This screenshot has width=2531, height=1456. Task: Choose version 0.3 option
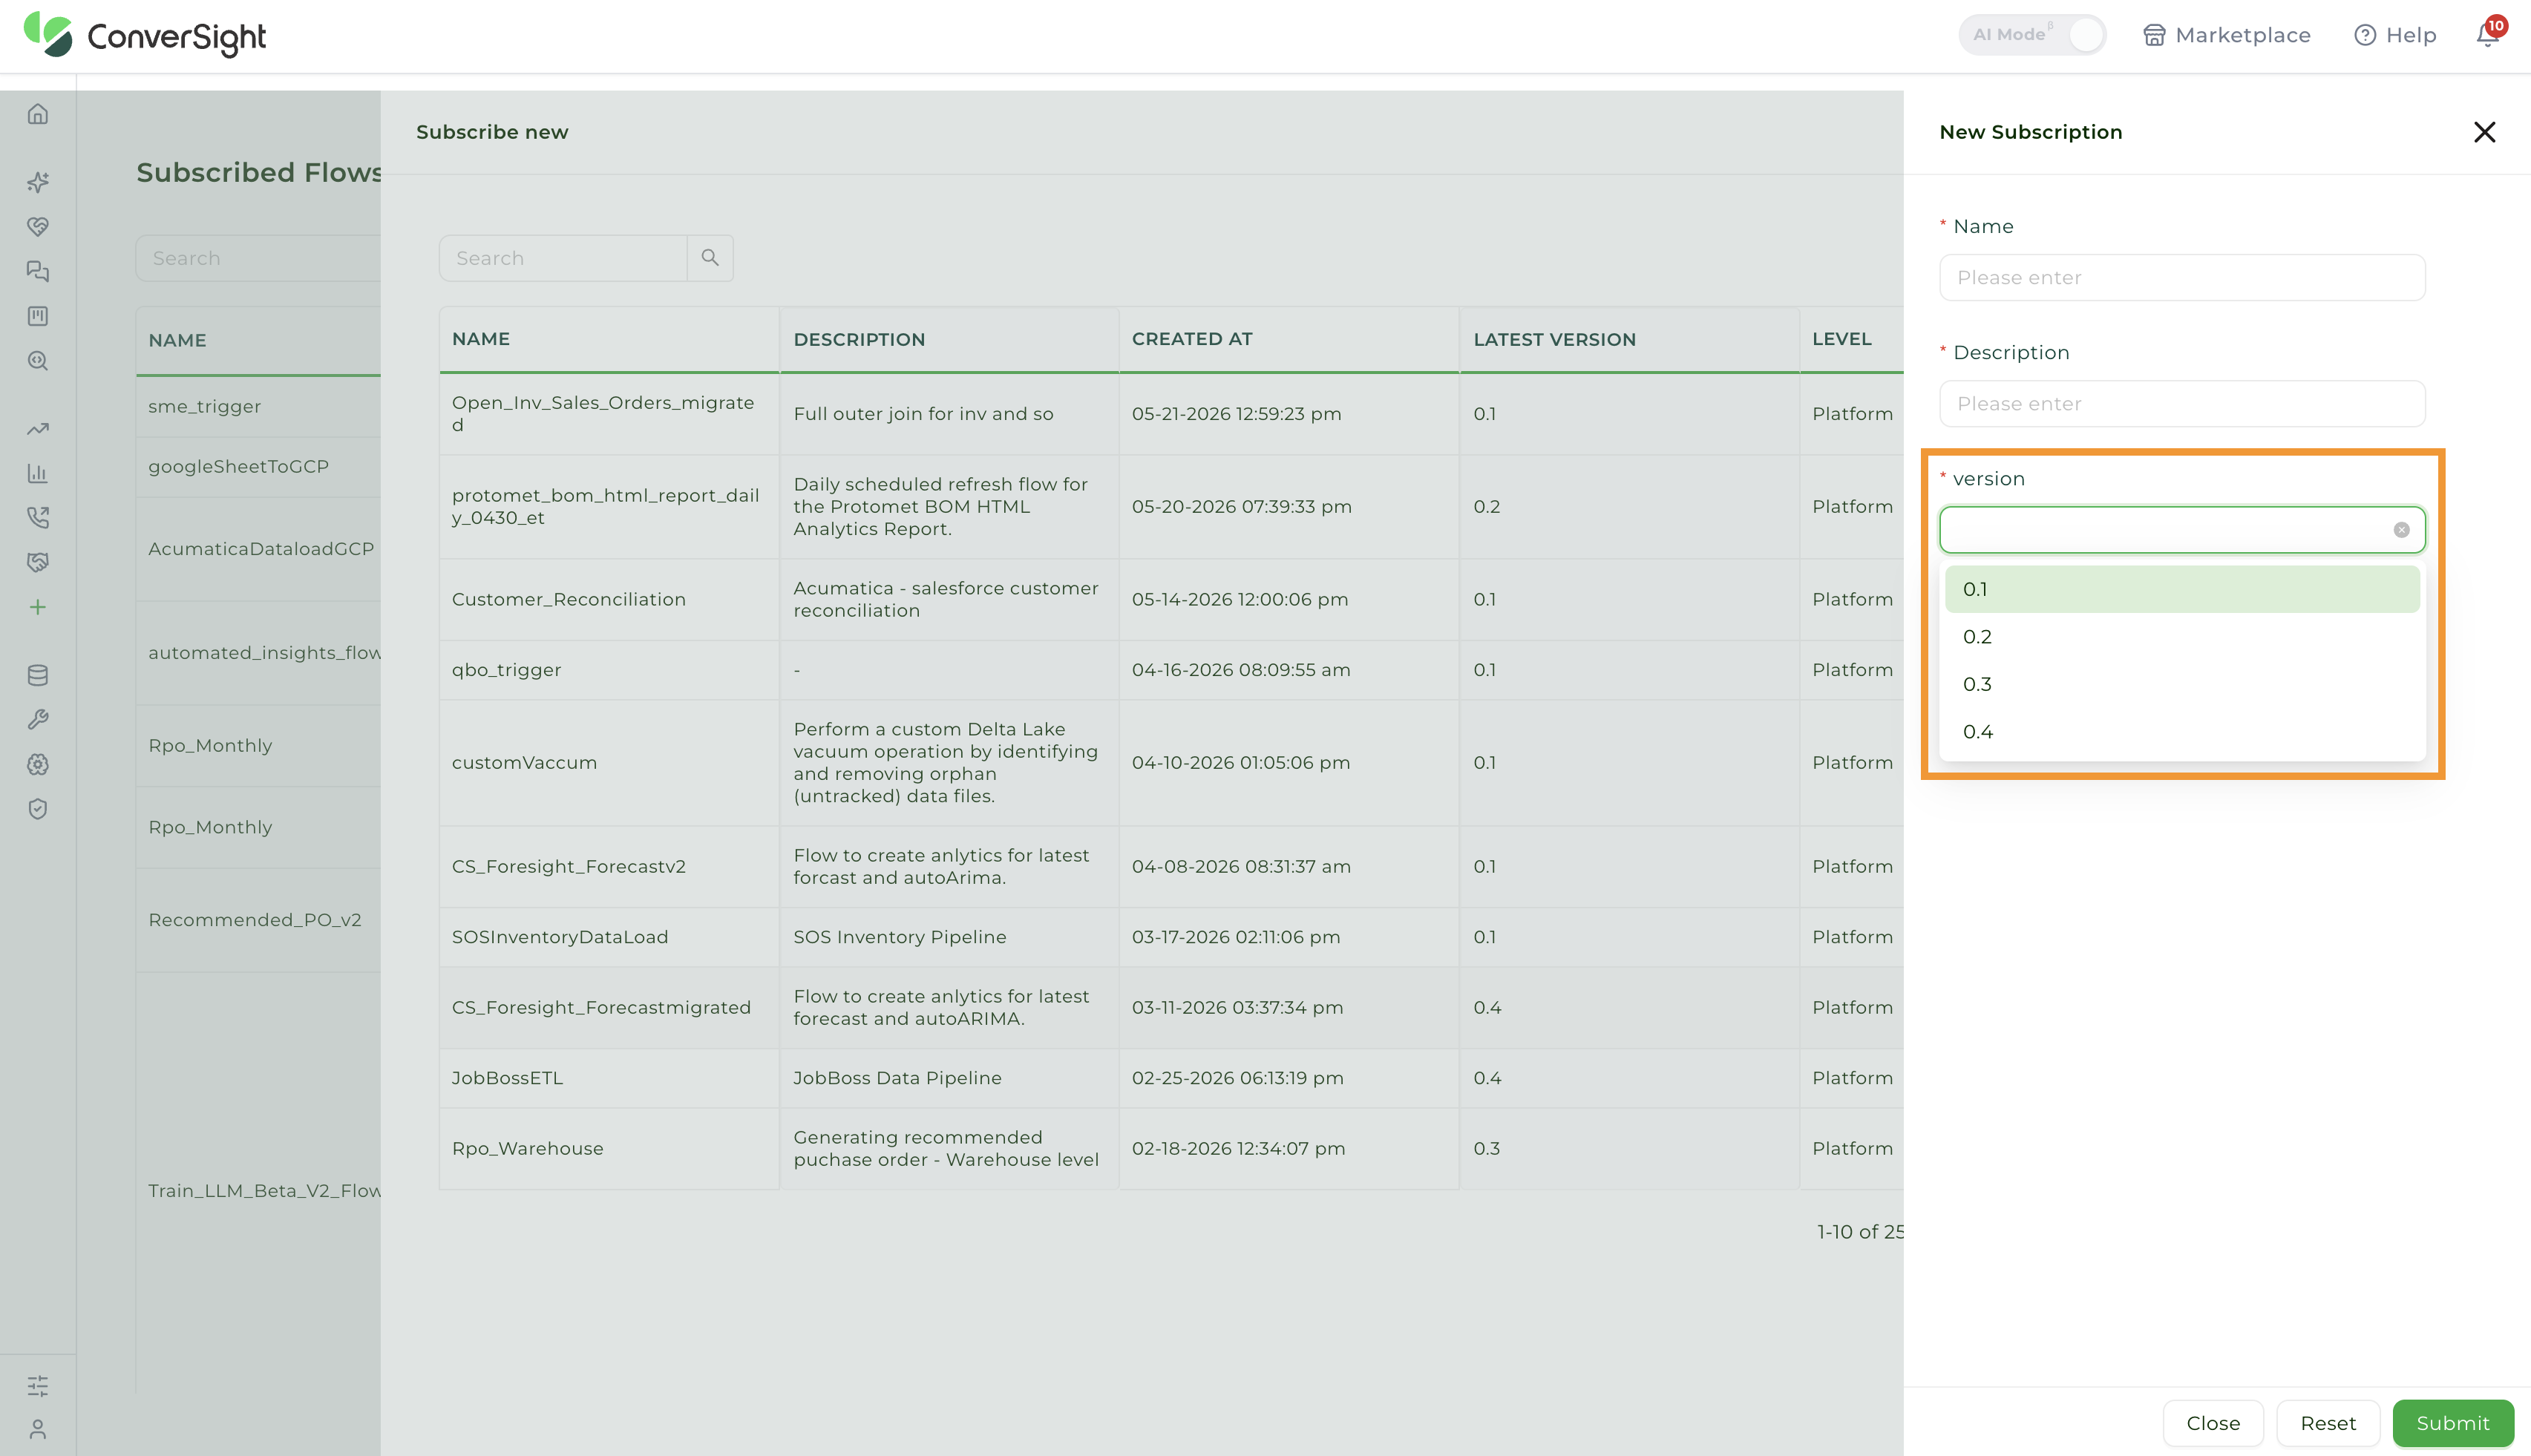pyautogui.click(x=2181, y=684)
